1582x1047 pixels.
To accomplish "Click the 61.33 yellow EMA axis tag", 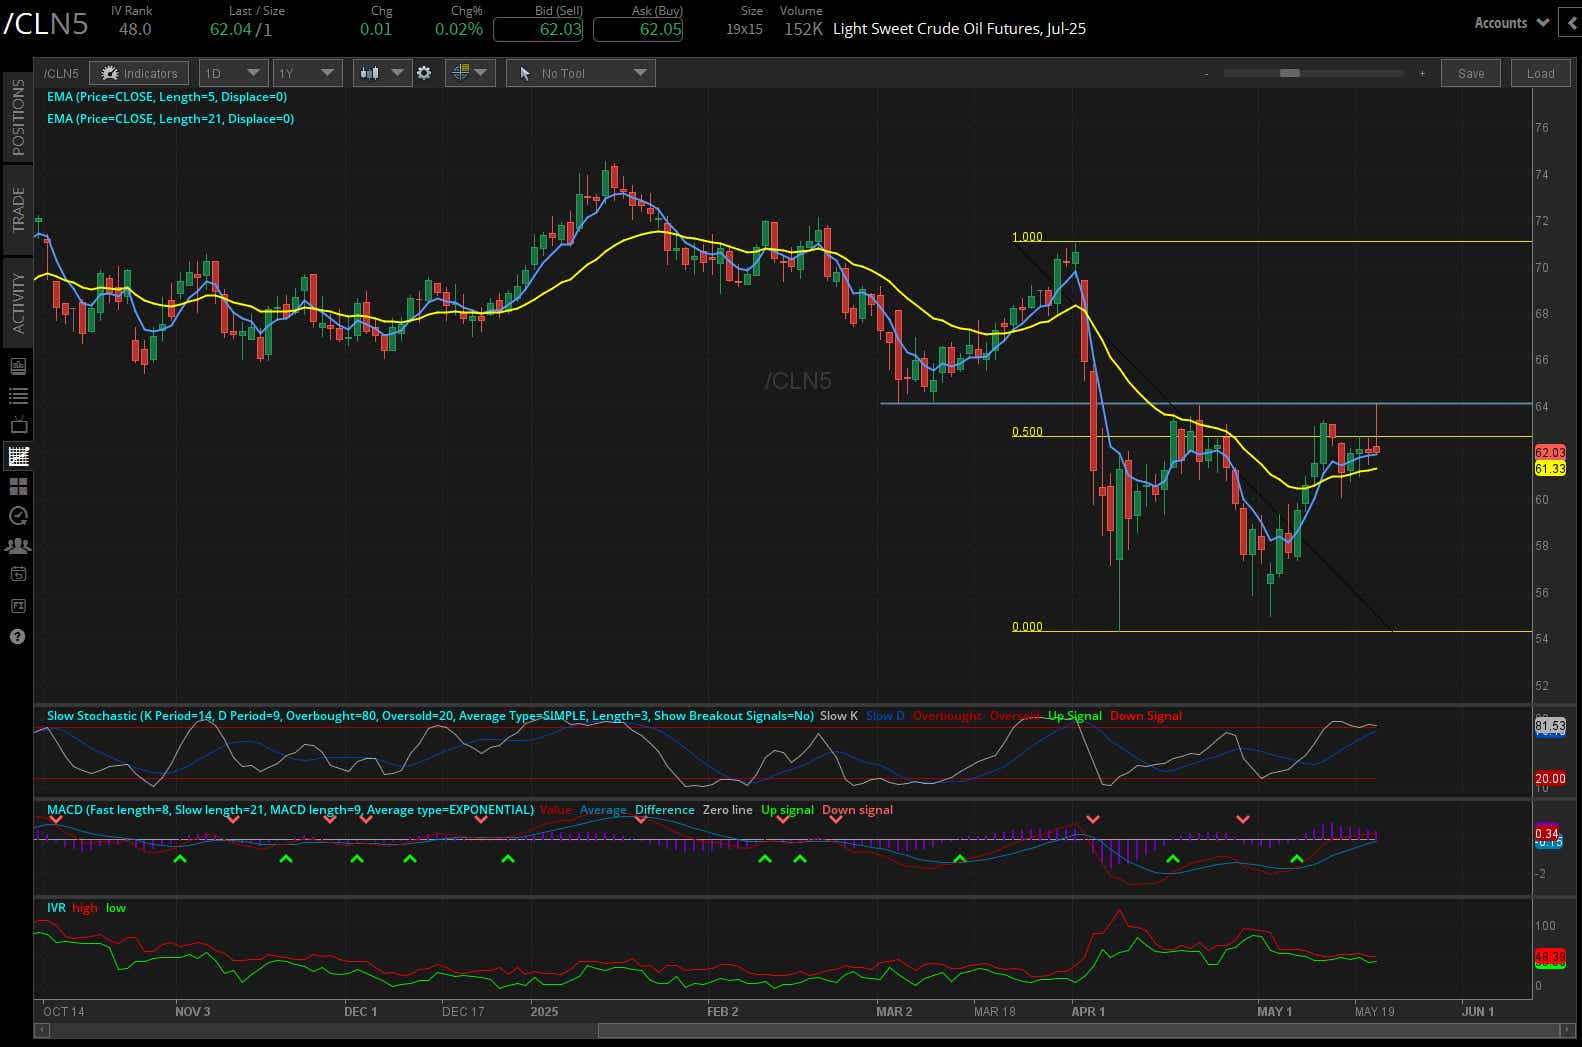I will (1550, 468).
